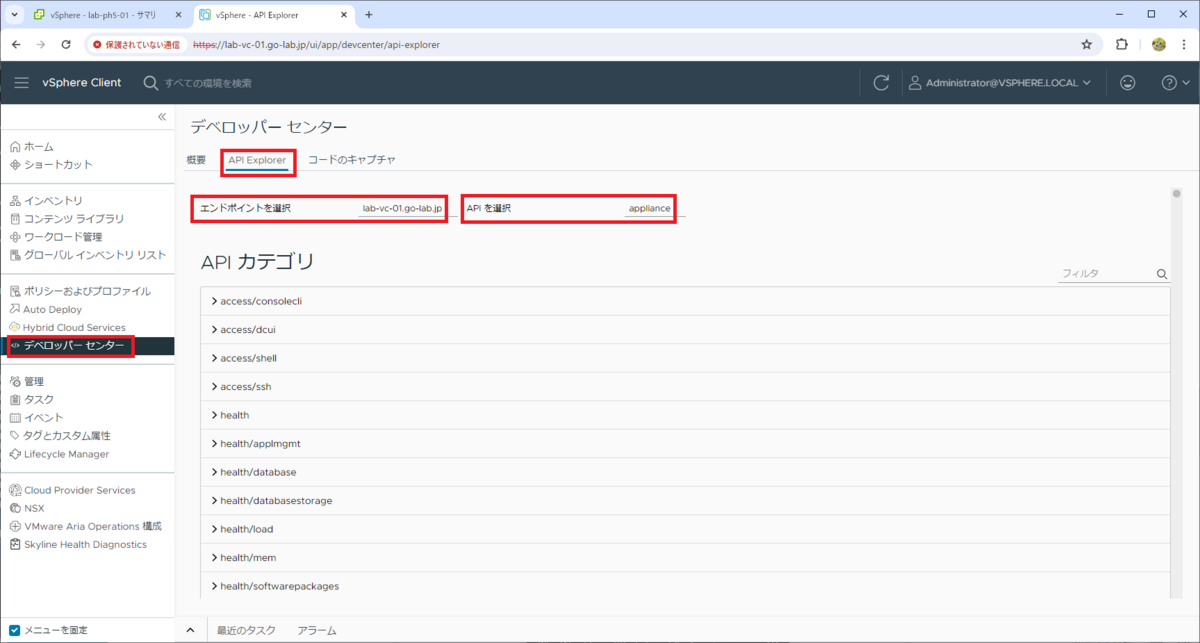This screenshot has width=1200, height=643.
Task: Open the 最近のタスク tab
Action: click(x=246, y=630)
